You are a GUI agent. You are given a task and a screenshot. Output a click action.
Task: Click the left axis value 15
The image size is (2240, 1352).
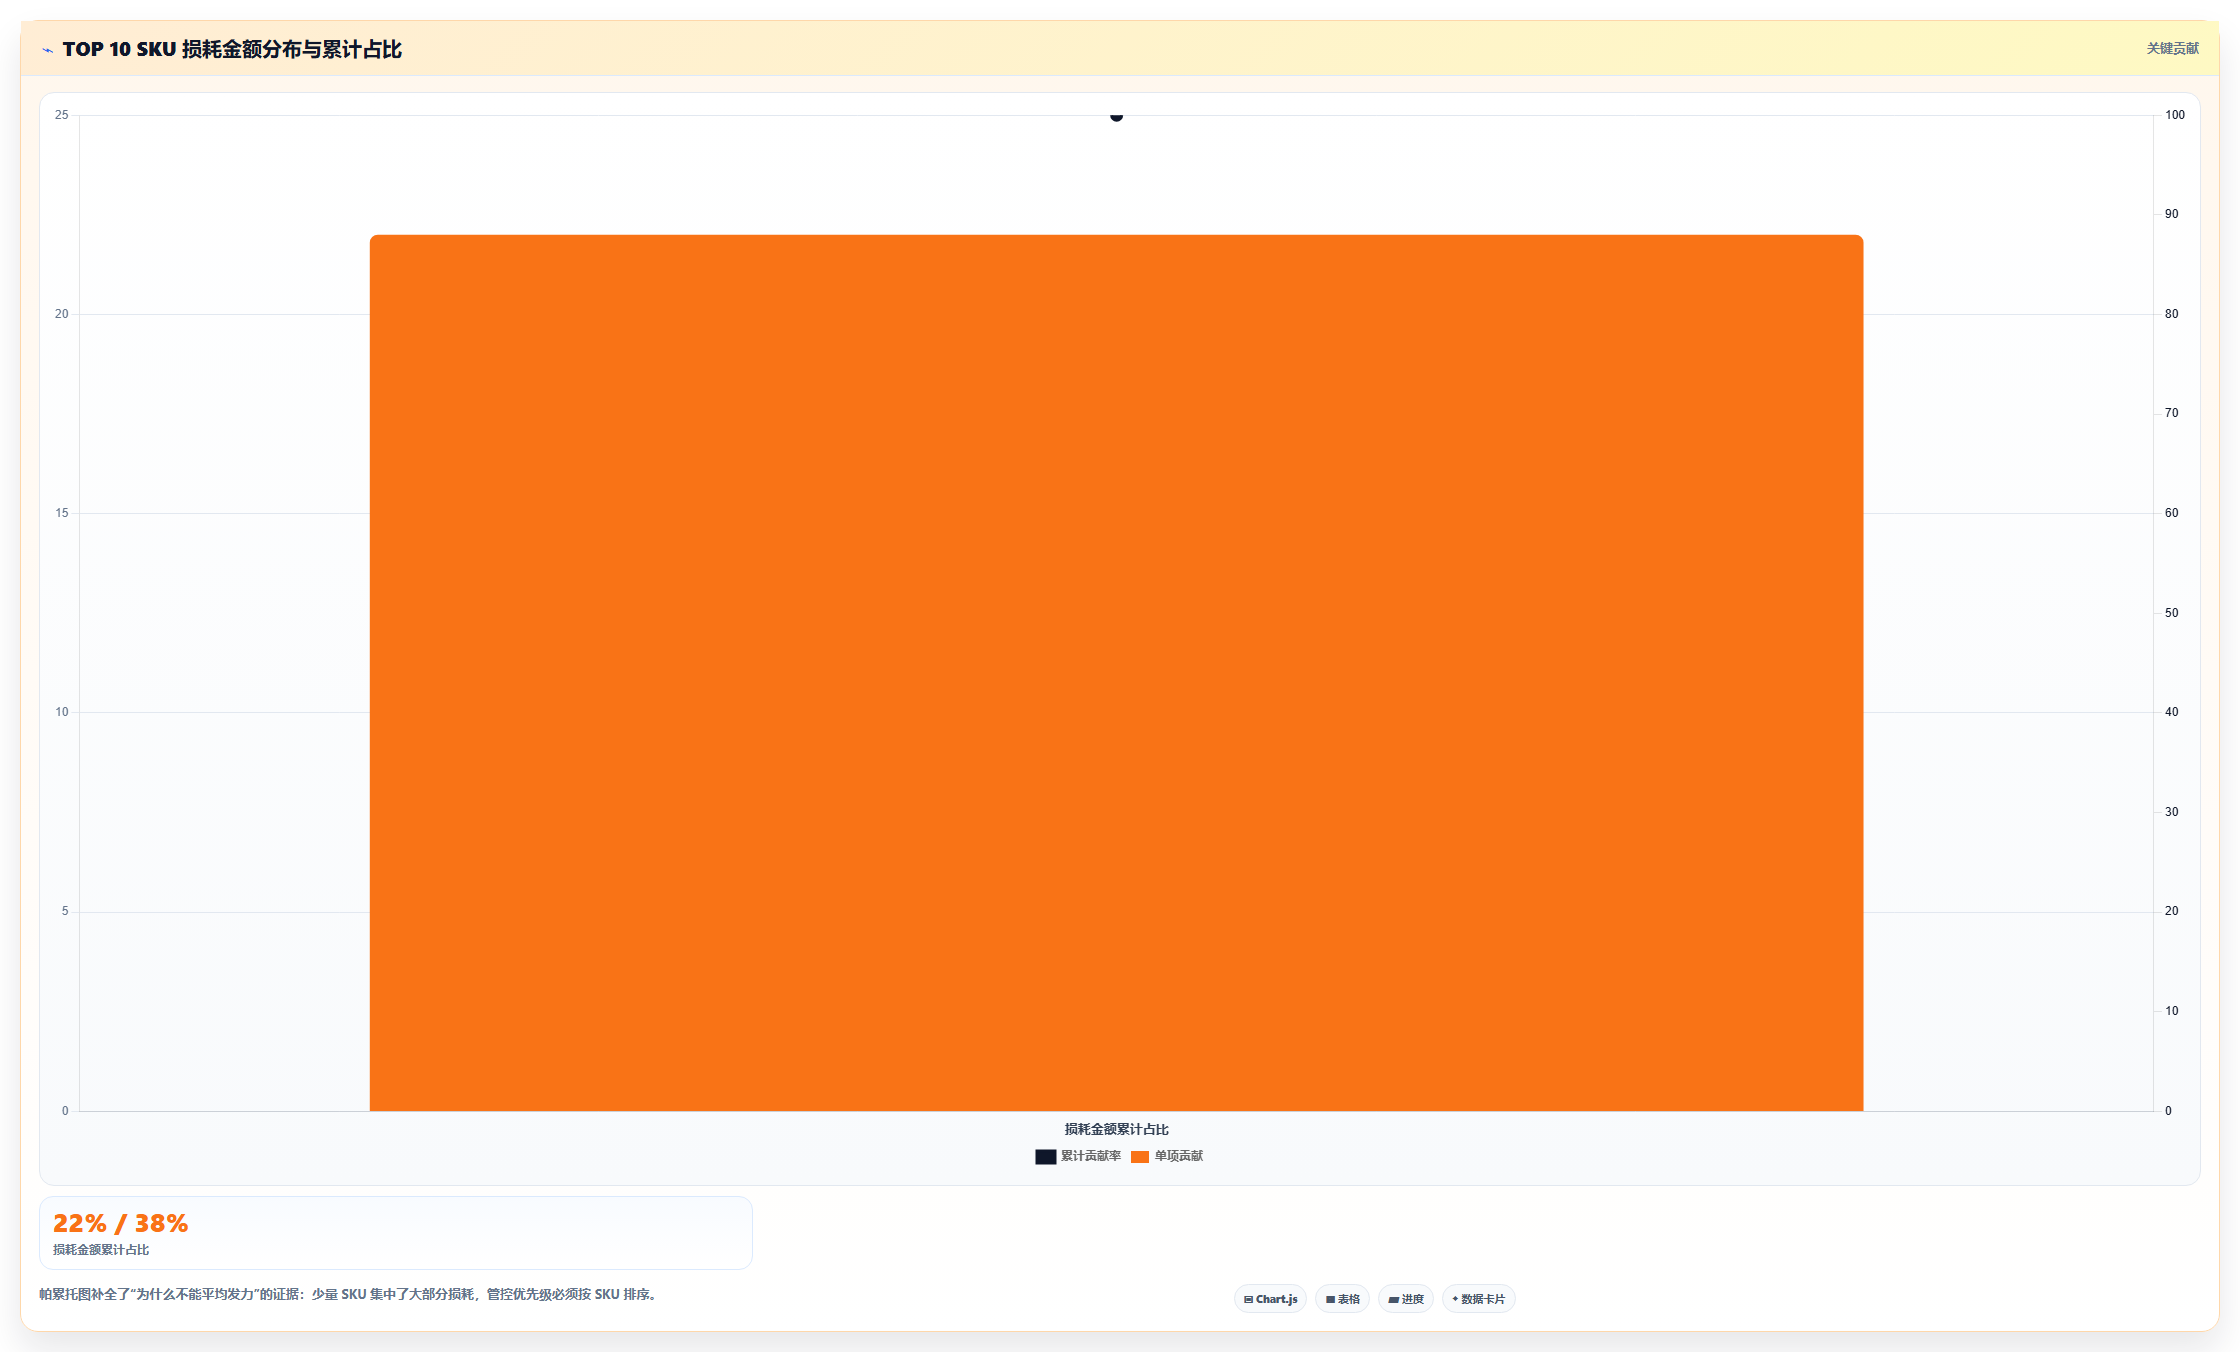point(62,513)
